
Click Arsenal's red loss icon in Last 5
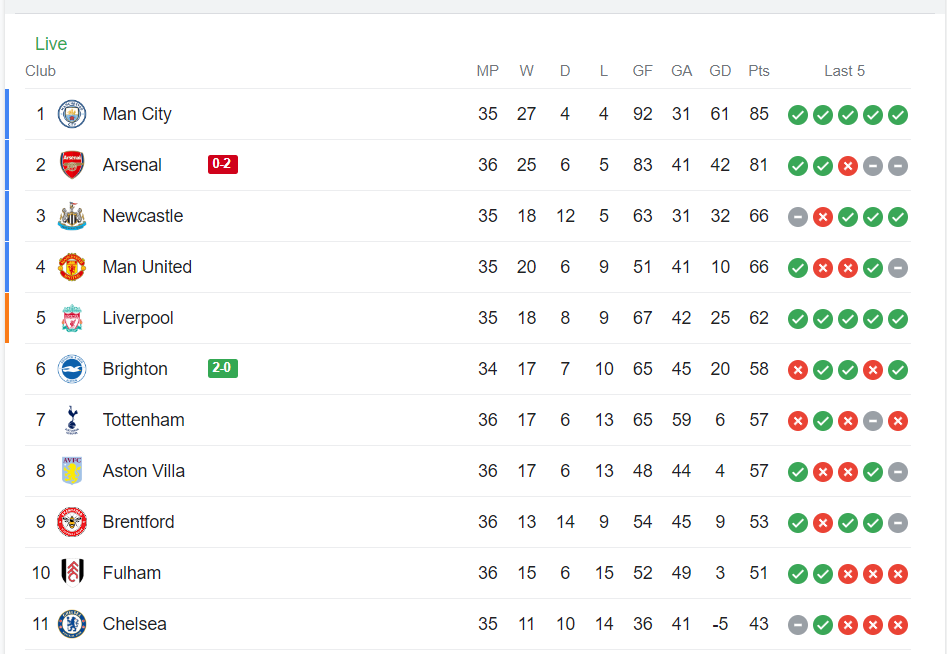click(x=848, y=166)
